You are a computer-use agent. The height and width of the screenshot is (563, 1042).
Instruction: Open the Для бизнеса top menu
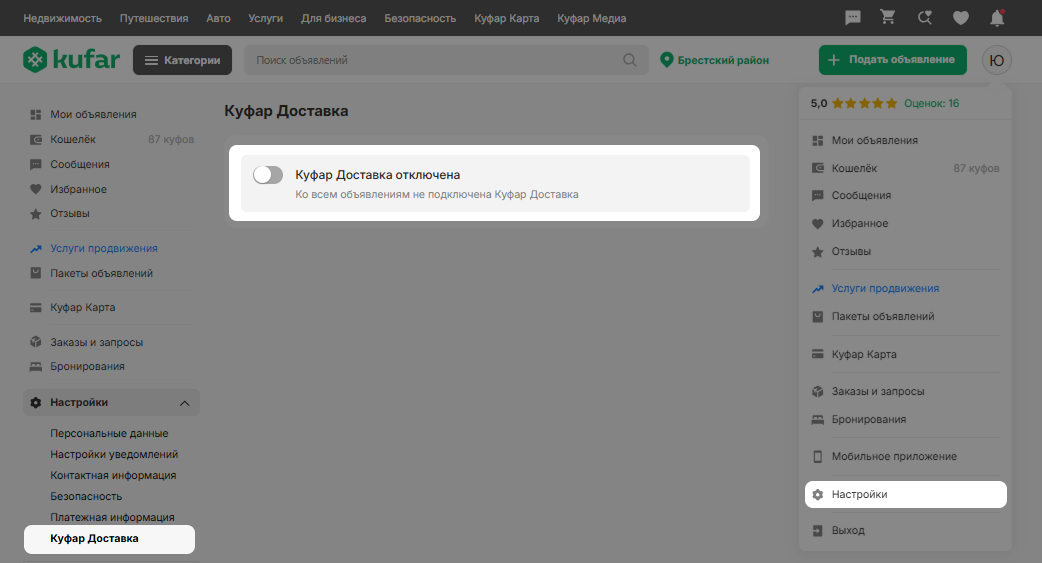click(334, 19)
